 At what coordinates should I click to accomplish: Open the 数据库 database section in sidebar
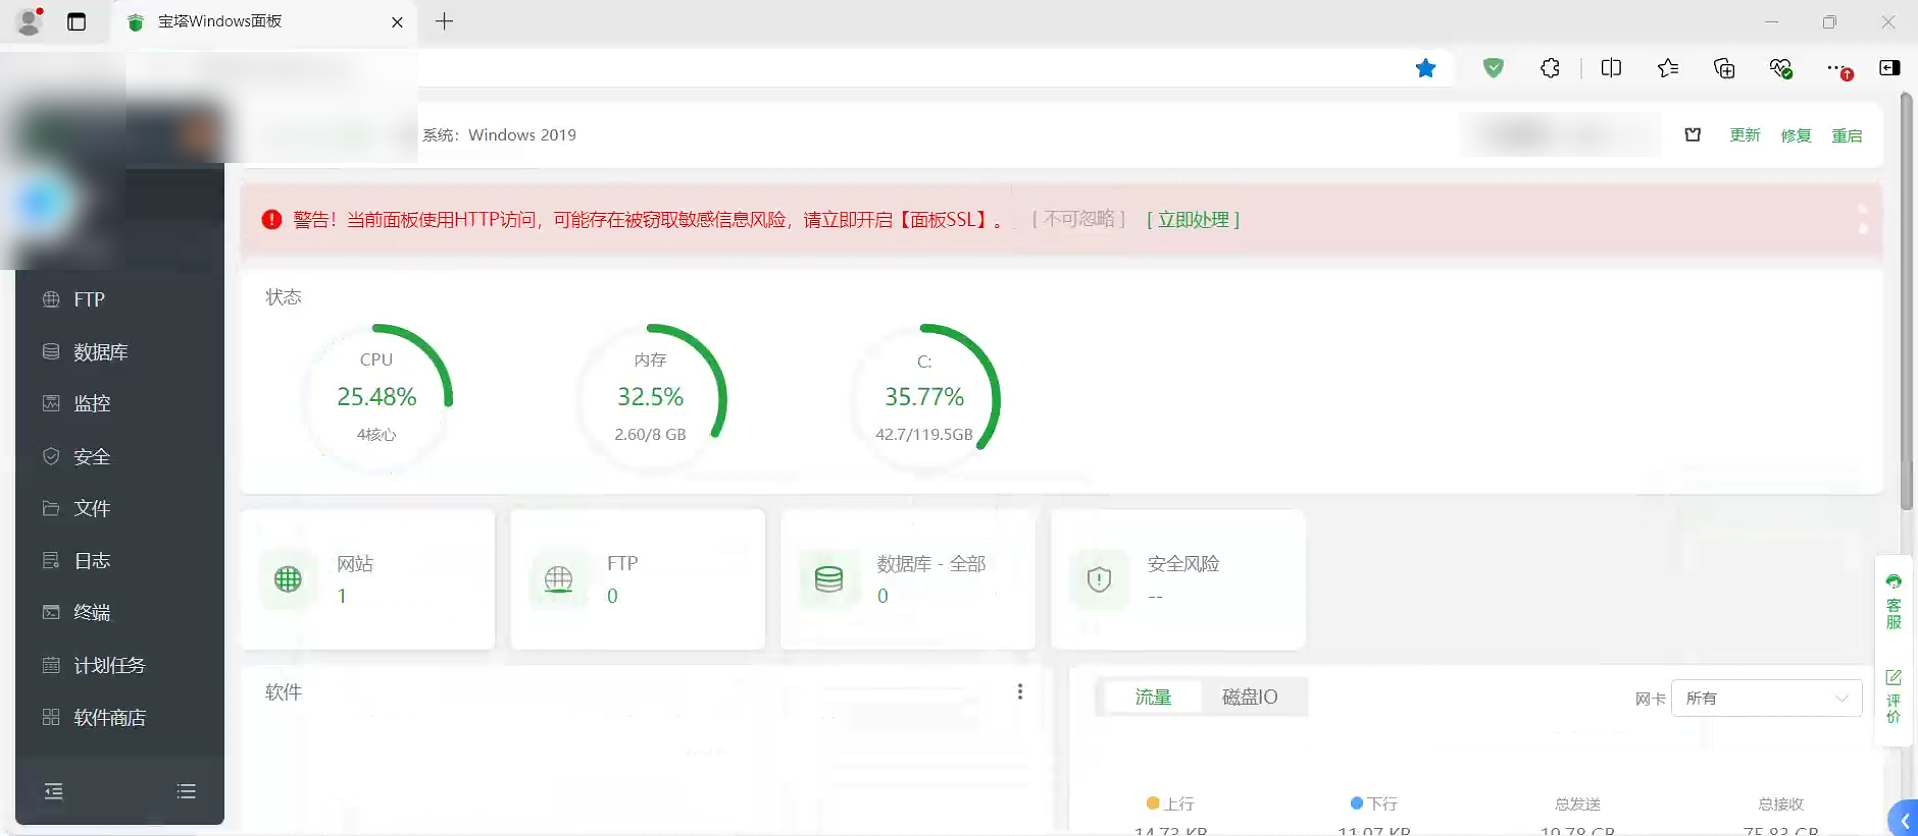coord(100,352)
